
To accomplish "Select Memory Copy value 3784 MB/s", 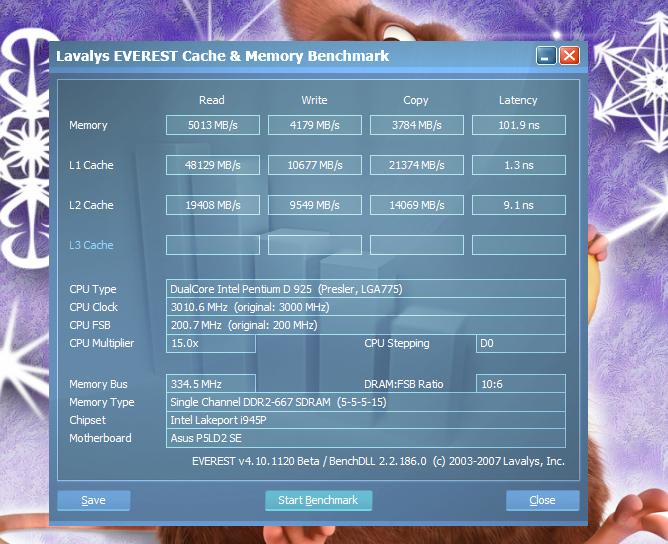I will [417, 125].
